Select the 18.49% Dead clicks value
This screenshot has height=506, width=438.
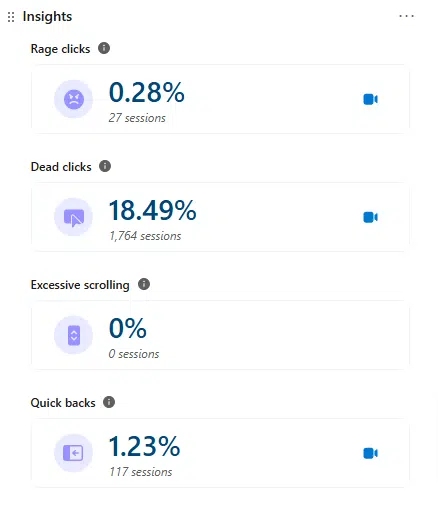point(153,210)
